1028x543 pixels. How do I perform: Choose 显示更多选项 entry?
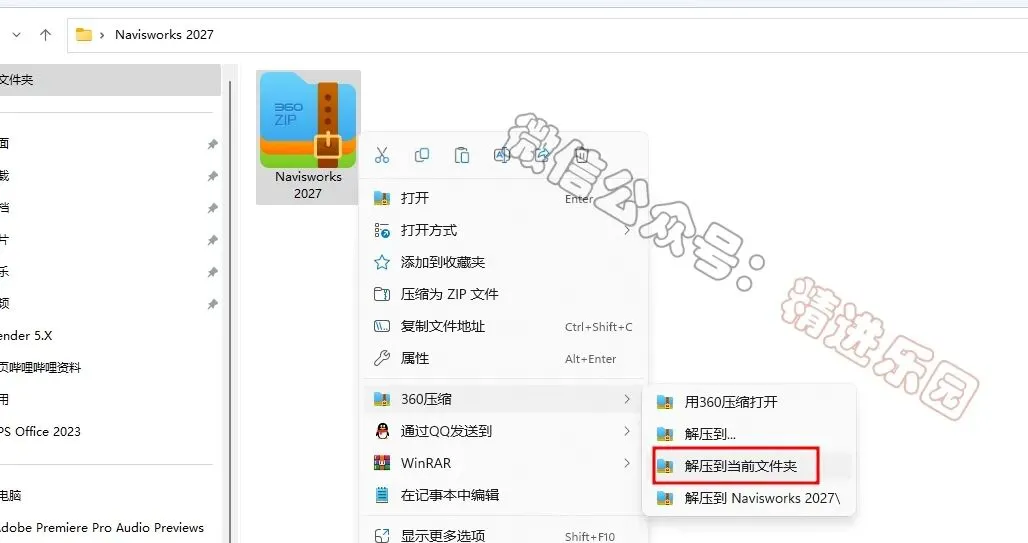[504, 536]
